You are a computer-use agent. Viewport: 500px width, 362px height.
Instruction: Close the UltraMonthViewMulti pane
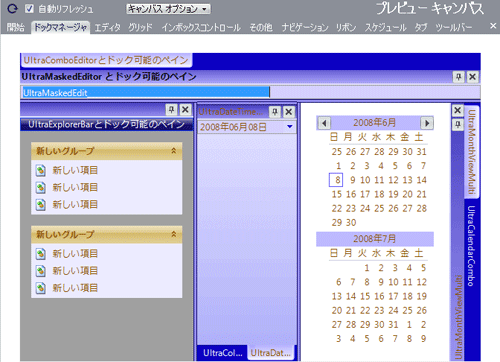click(x=458, y=110)
